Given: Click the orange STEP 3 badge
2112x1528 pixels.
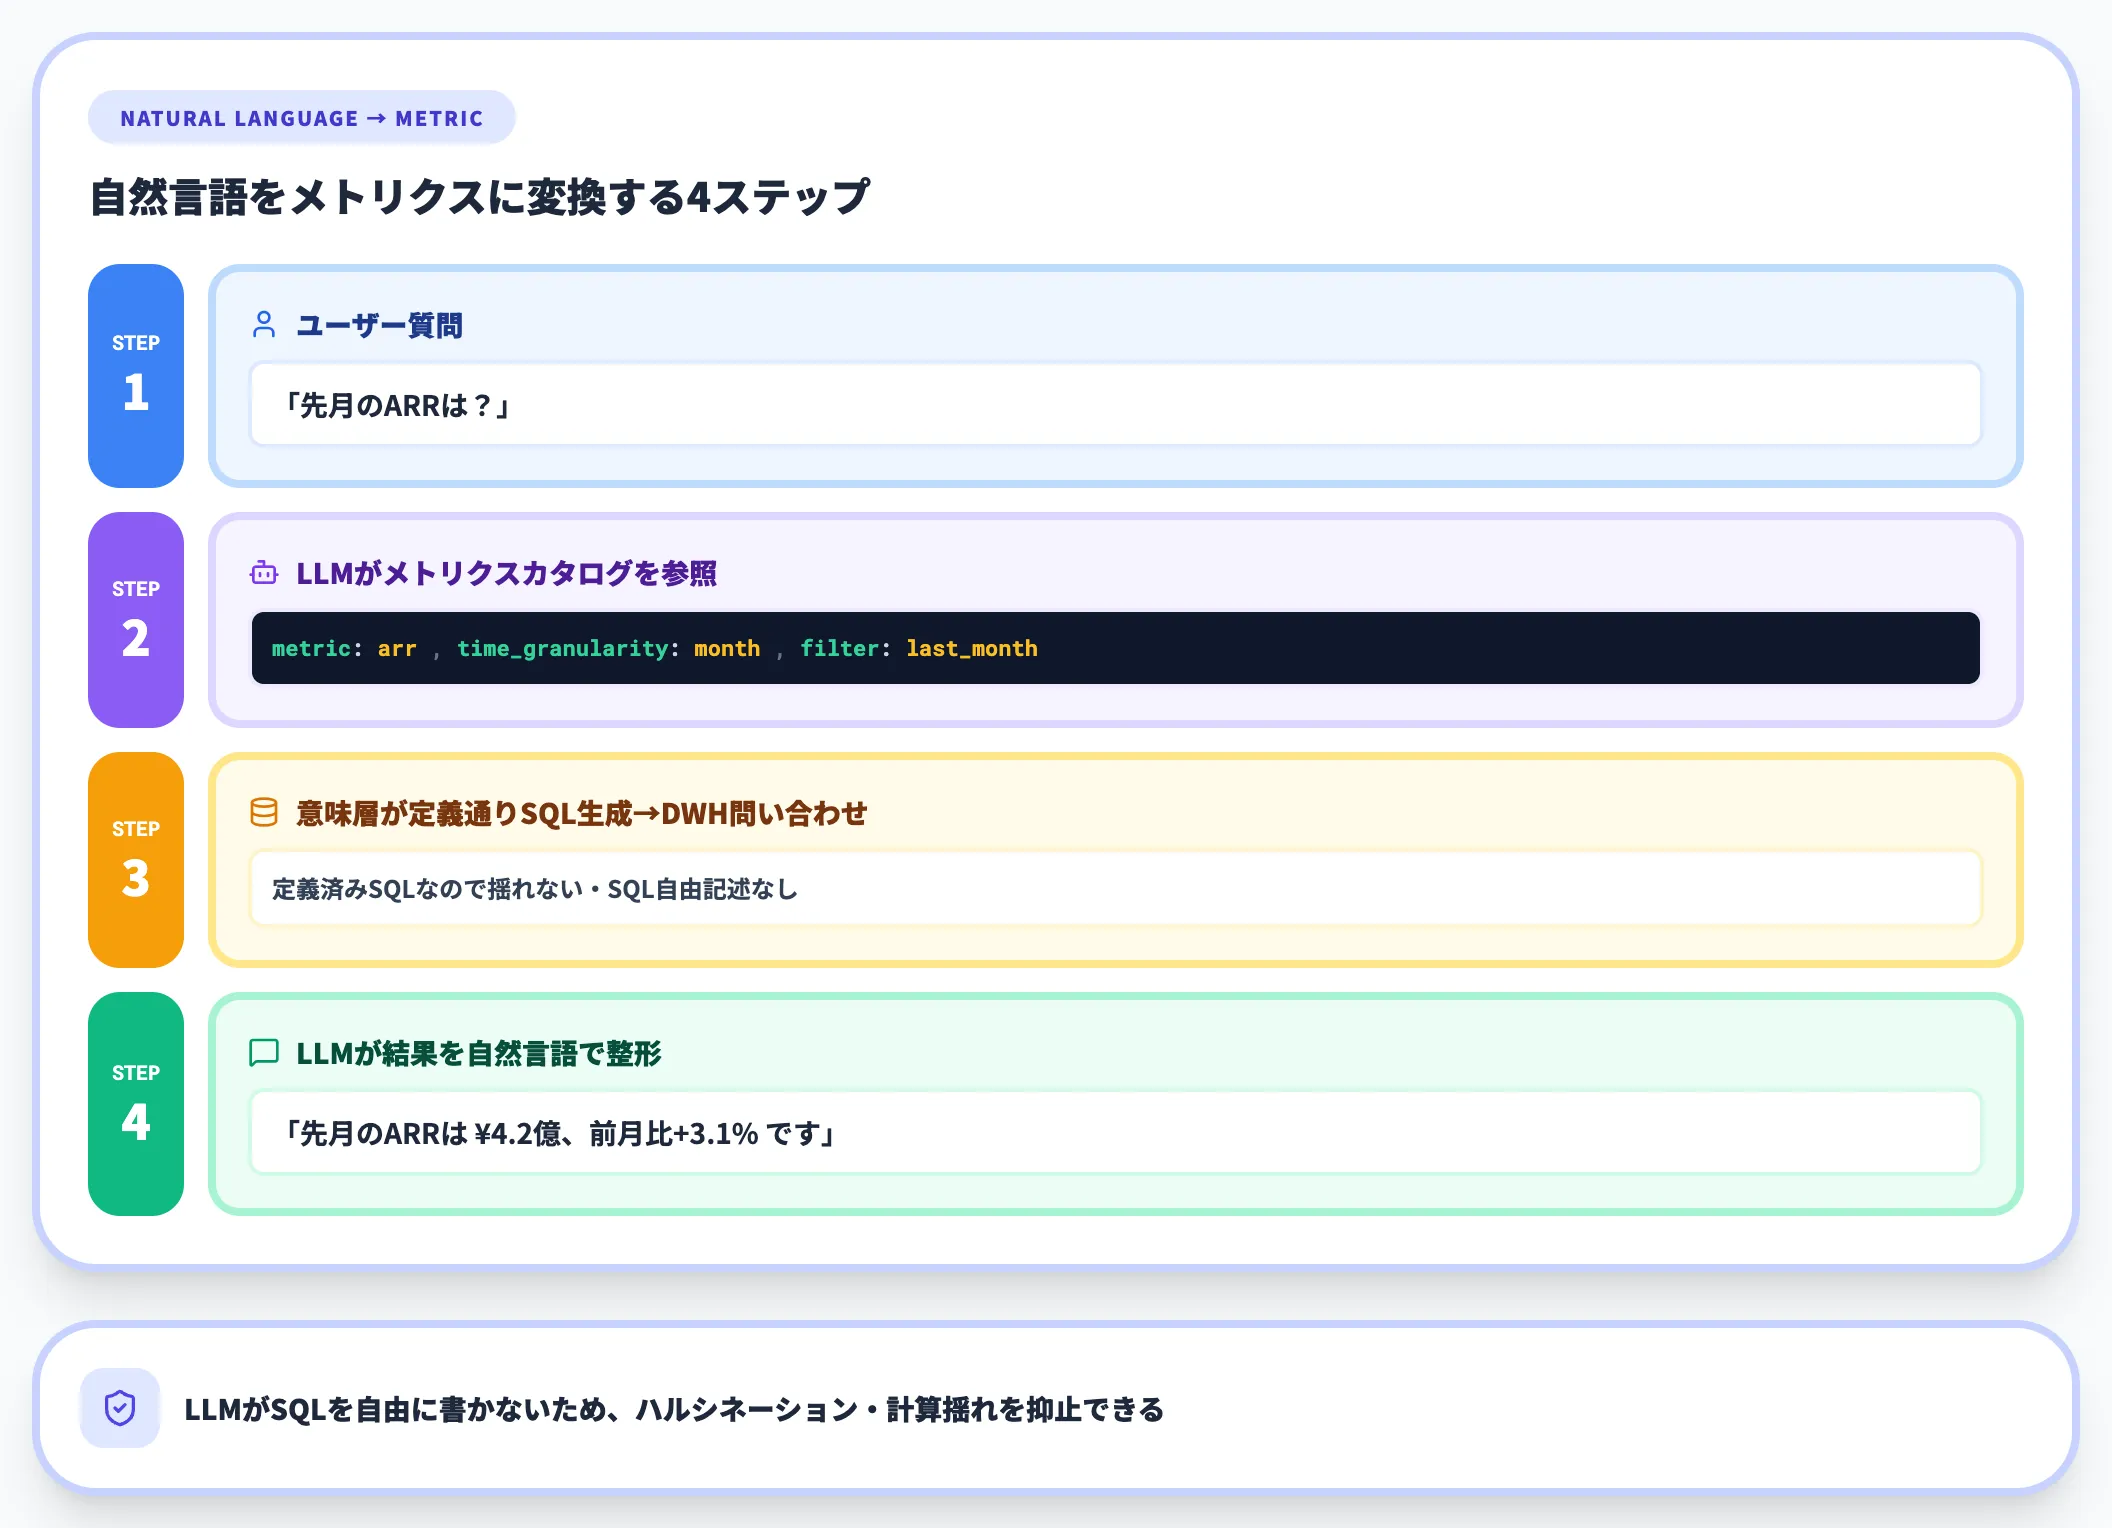Looking at the screenshot, I should point(136,860).
